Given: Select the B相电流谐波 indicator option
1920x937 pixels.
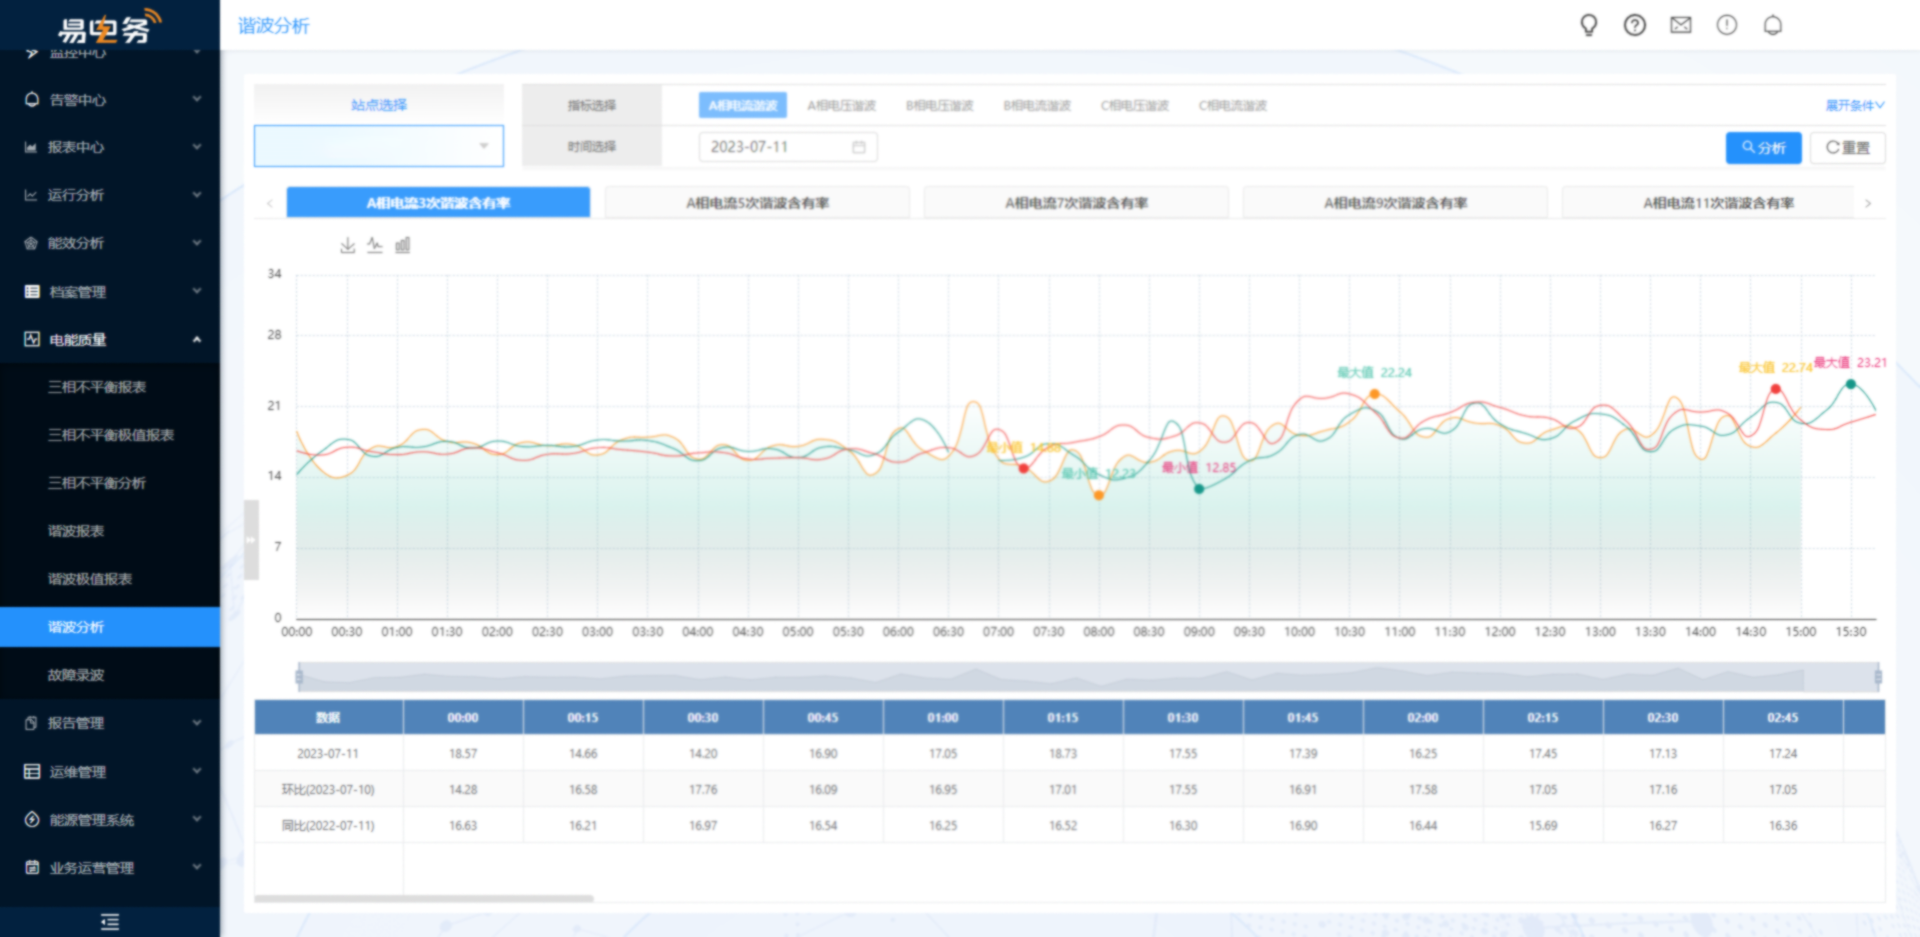Looking at the screenshot, I should click(1037, 105).
